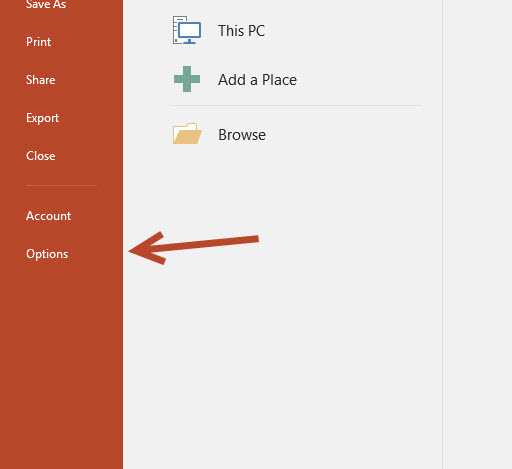
Task: Click the orange separator line above Account
Action: coord(61,185)
